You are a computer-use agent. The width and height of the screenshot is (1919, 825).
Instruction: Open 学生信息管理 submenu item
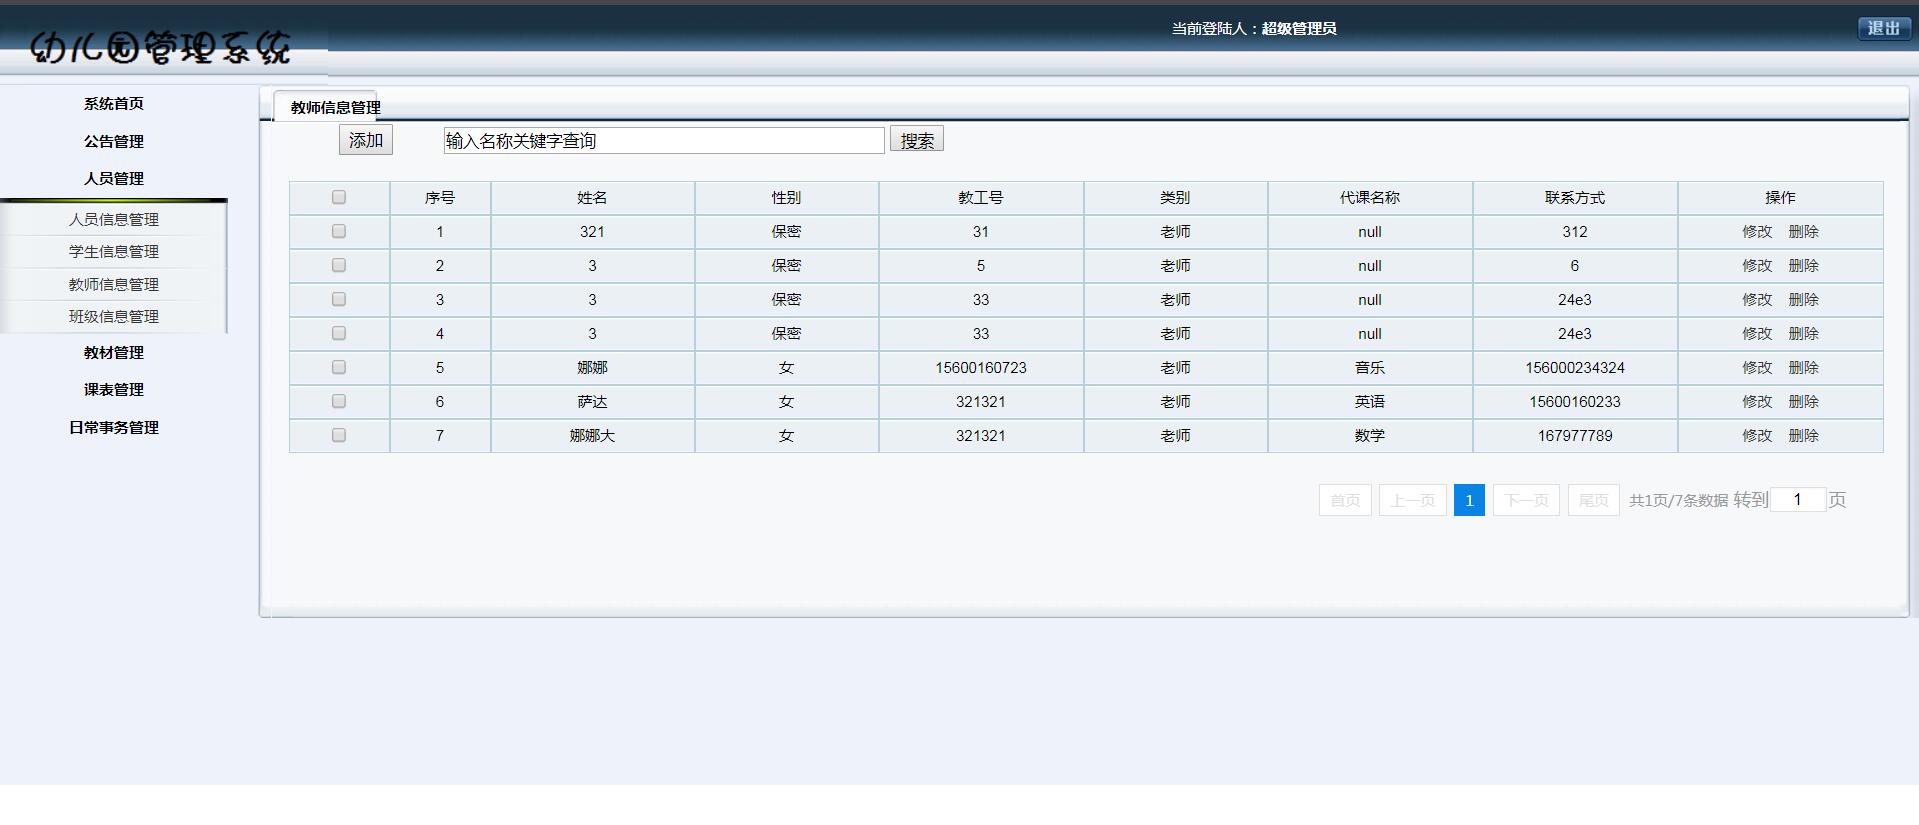(114, 252)
